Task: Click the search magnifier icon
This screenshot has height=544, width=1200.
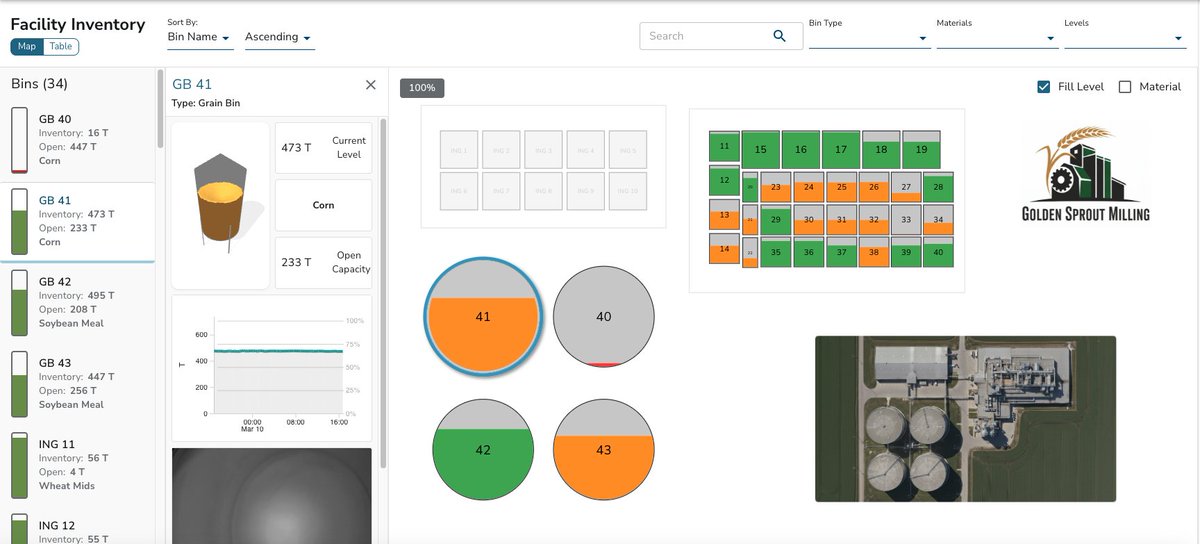Action: pos(780,36)
